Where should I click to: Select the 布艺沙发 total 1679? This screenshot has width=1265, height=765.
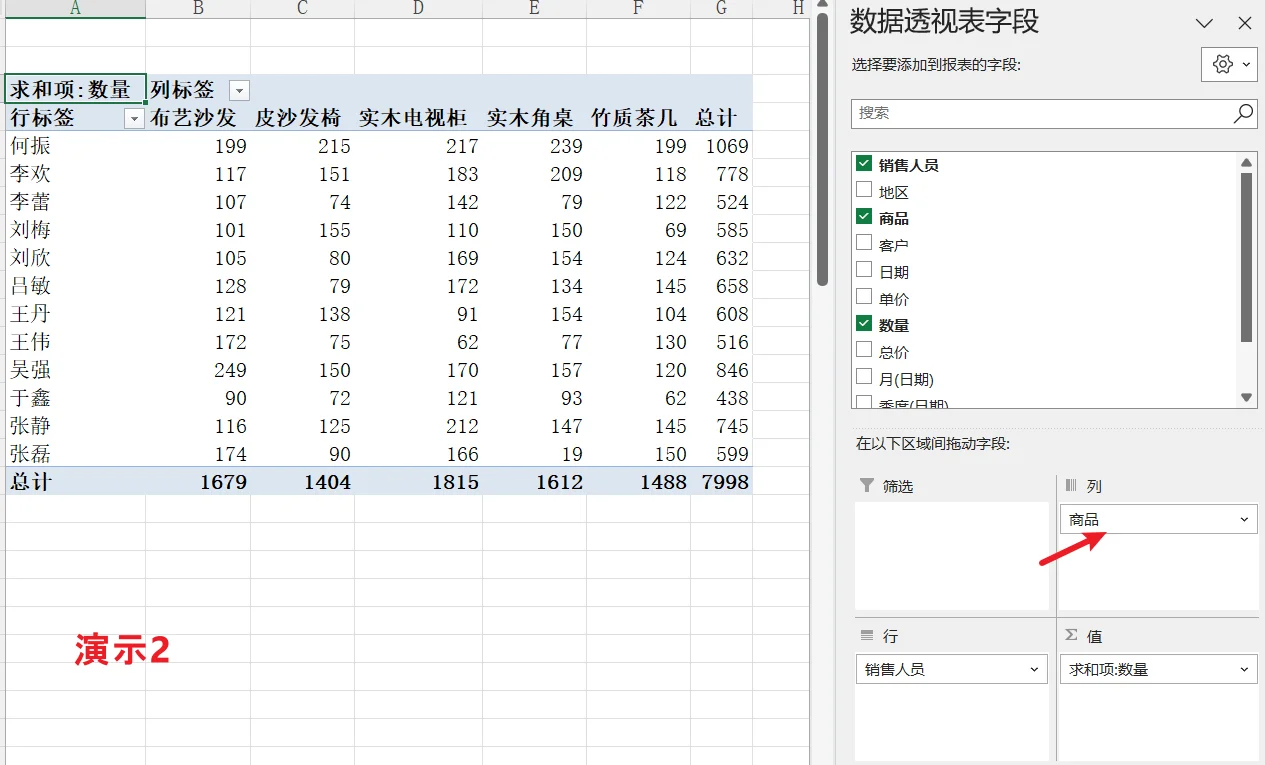(x=198, y=482)
